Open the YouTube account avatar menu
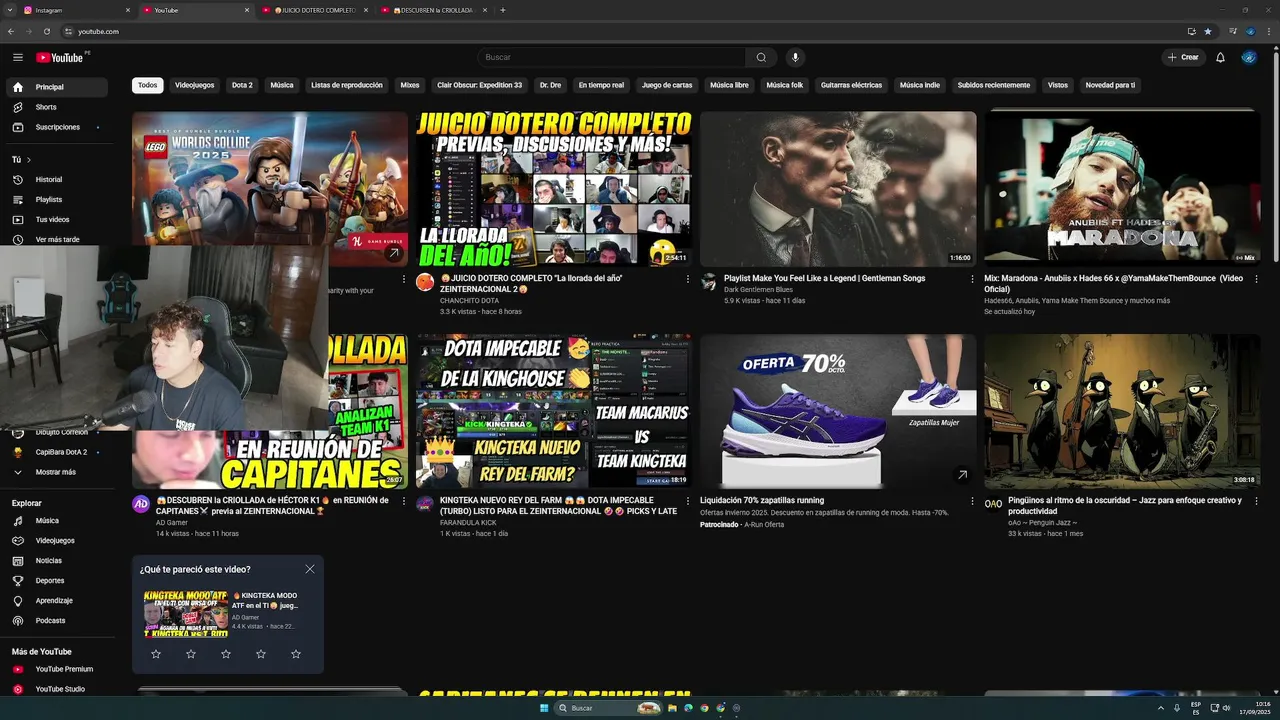 tap(1249, 57)
